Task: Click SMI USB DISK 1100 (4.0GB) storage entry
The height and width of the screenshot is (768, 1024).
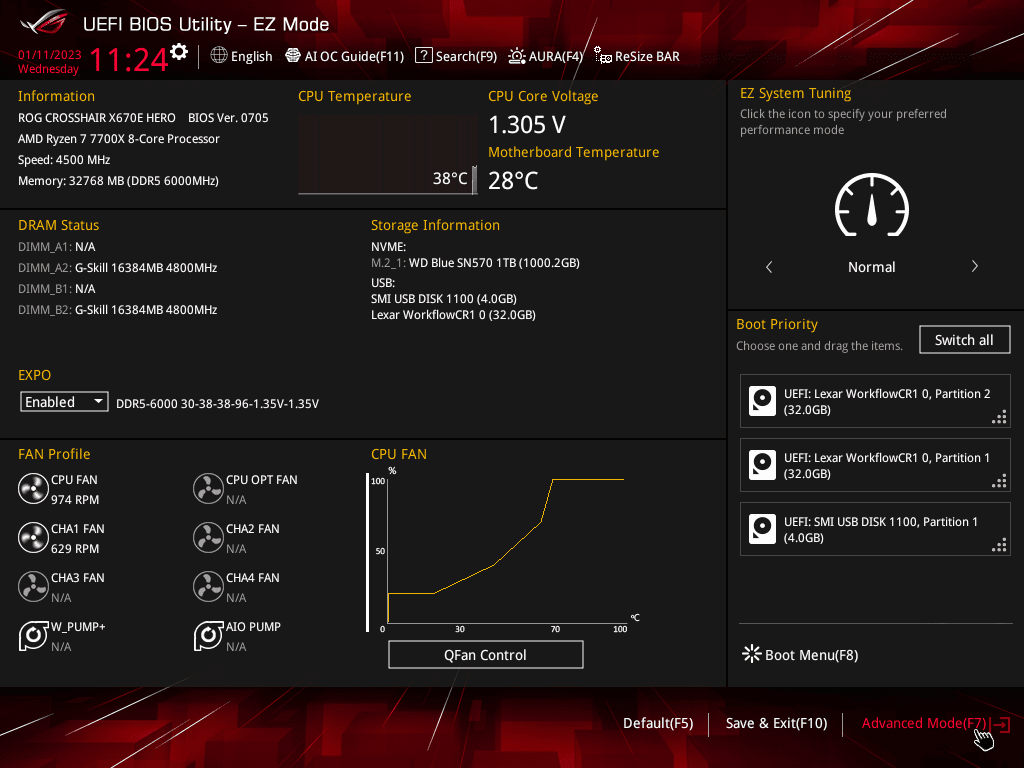Action: click(444, 298)
